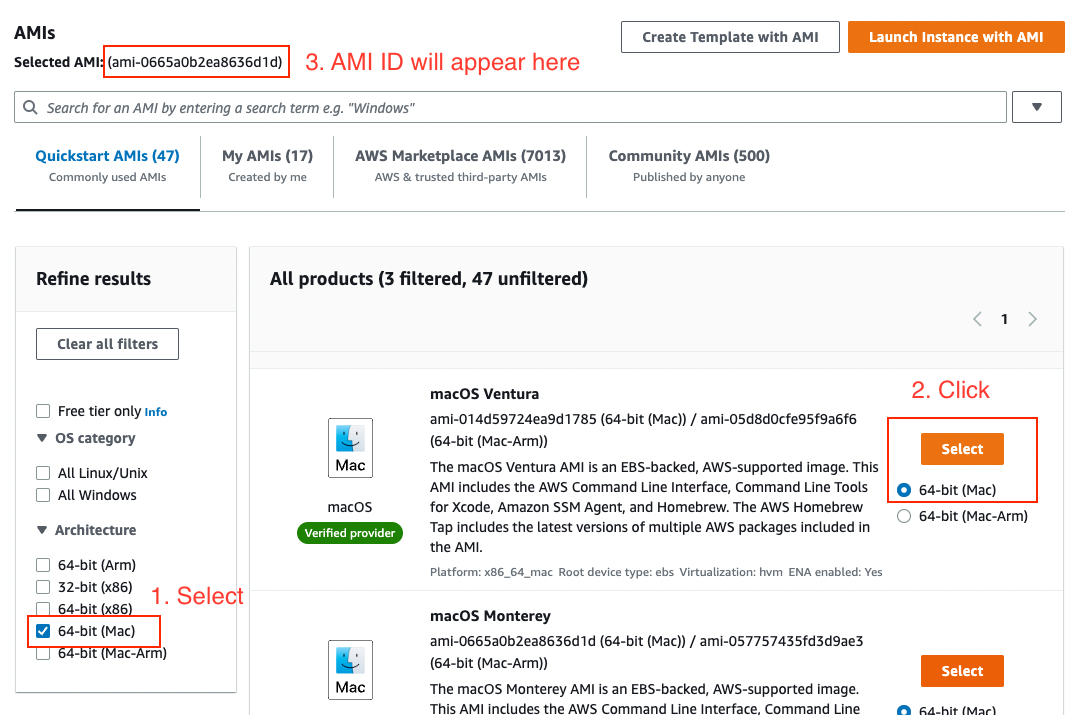Switch to the Quickstart AMIs tab

(x=107, y=165)
